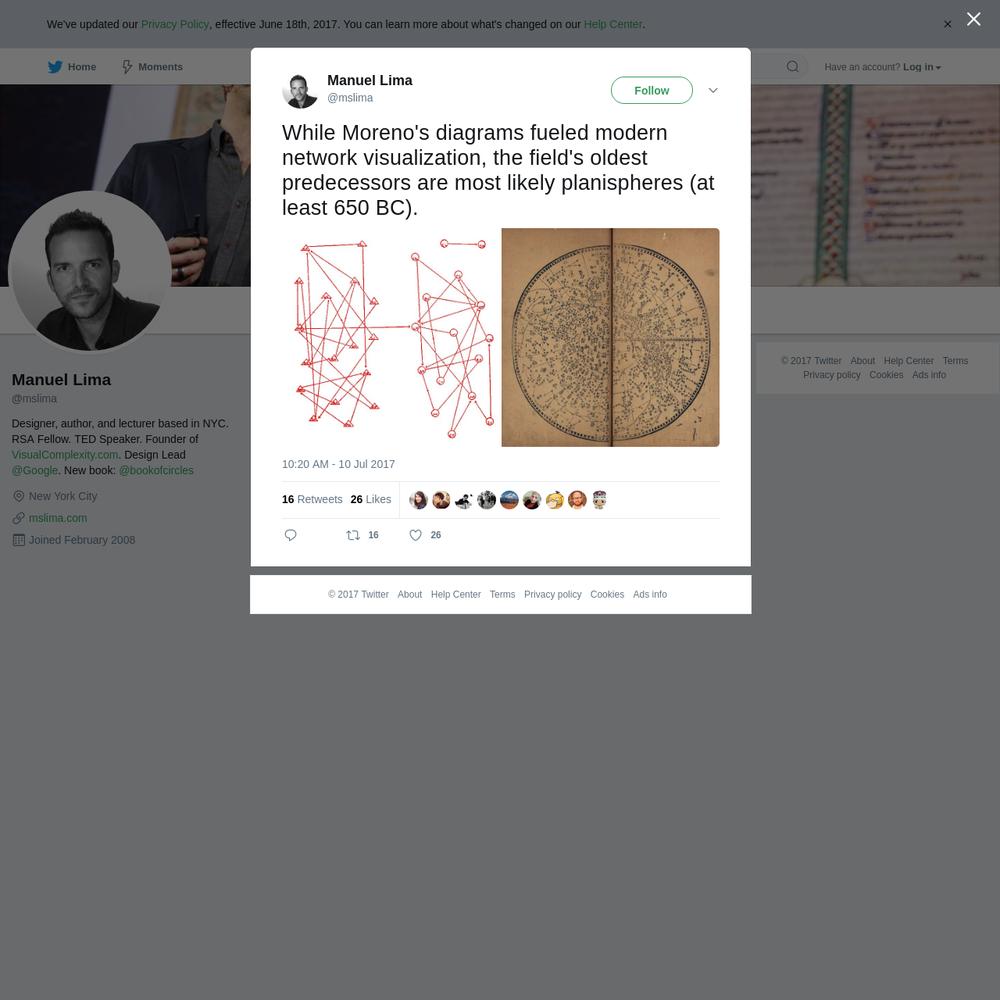Viewport: 1000px width, 1000px height.
Task: Open the @mslima handle in tweet header
Action: 349,98
